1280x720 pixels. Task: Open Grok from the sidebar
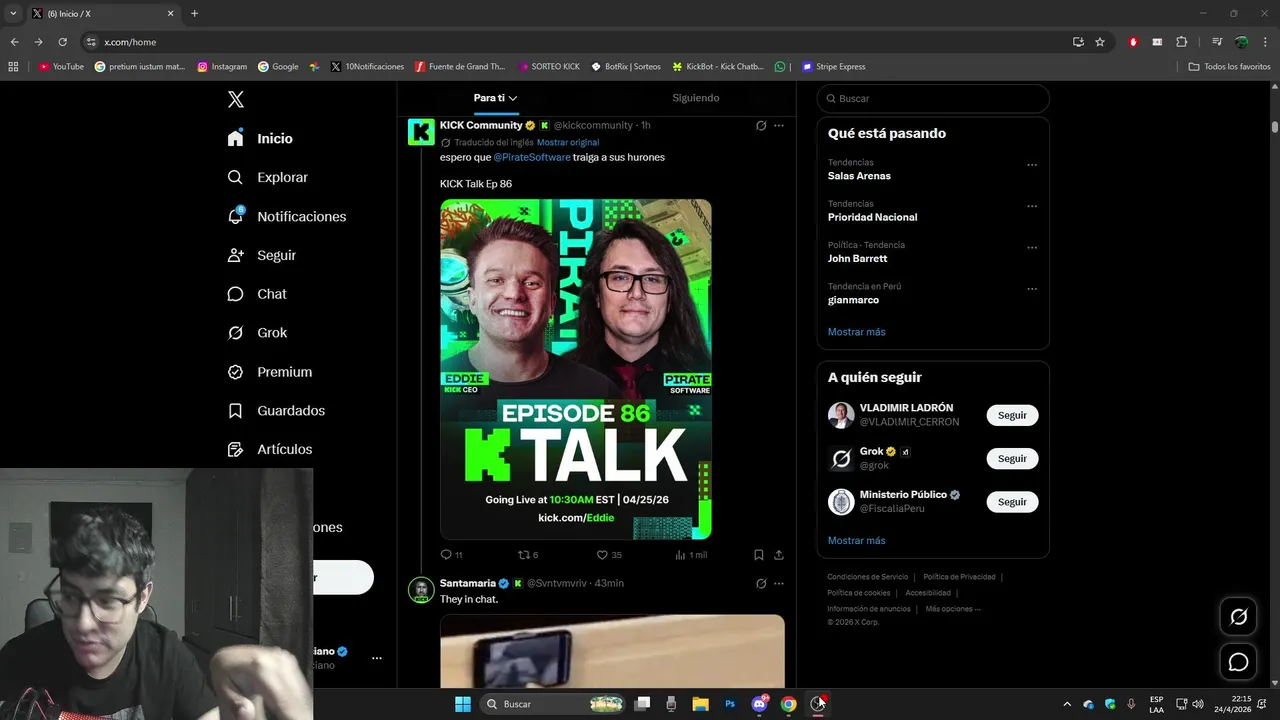[x=258, y=333]
